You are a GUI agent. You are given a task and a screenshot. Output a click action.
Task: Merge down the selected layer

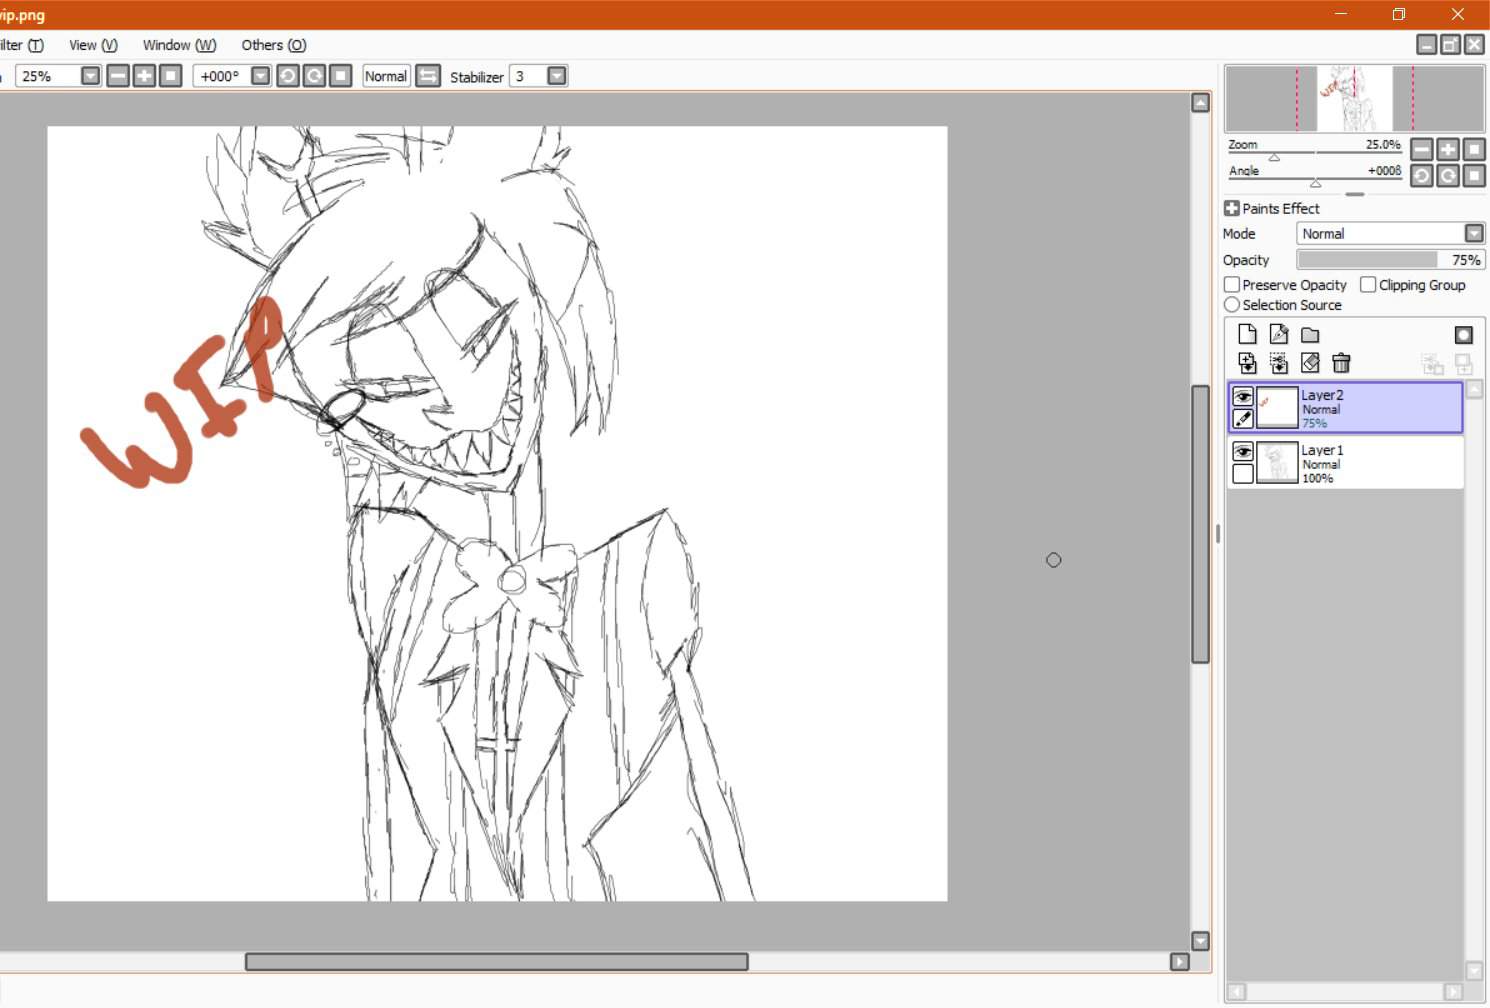[x=1279, y=363]
